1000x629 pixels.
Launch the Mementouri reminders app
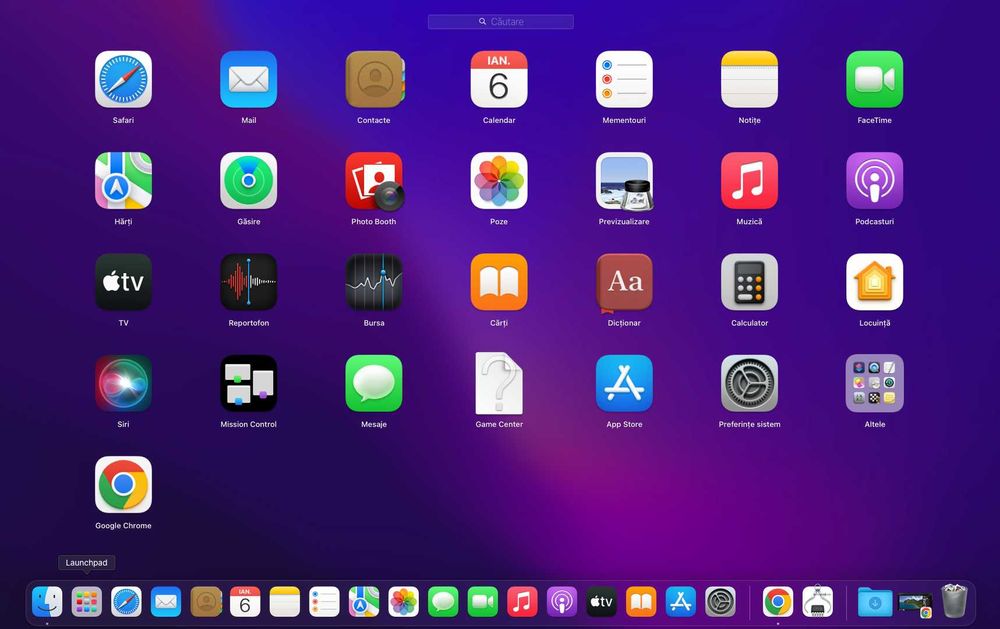(x=624, y=80)
